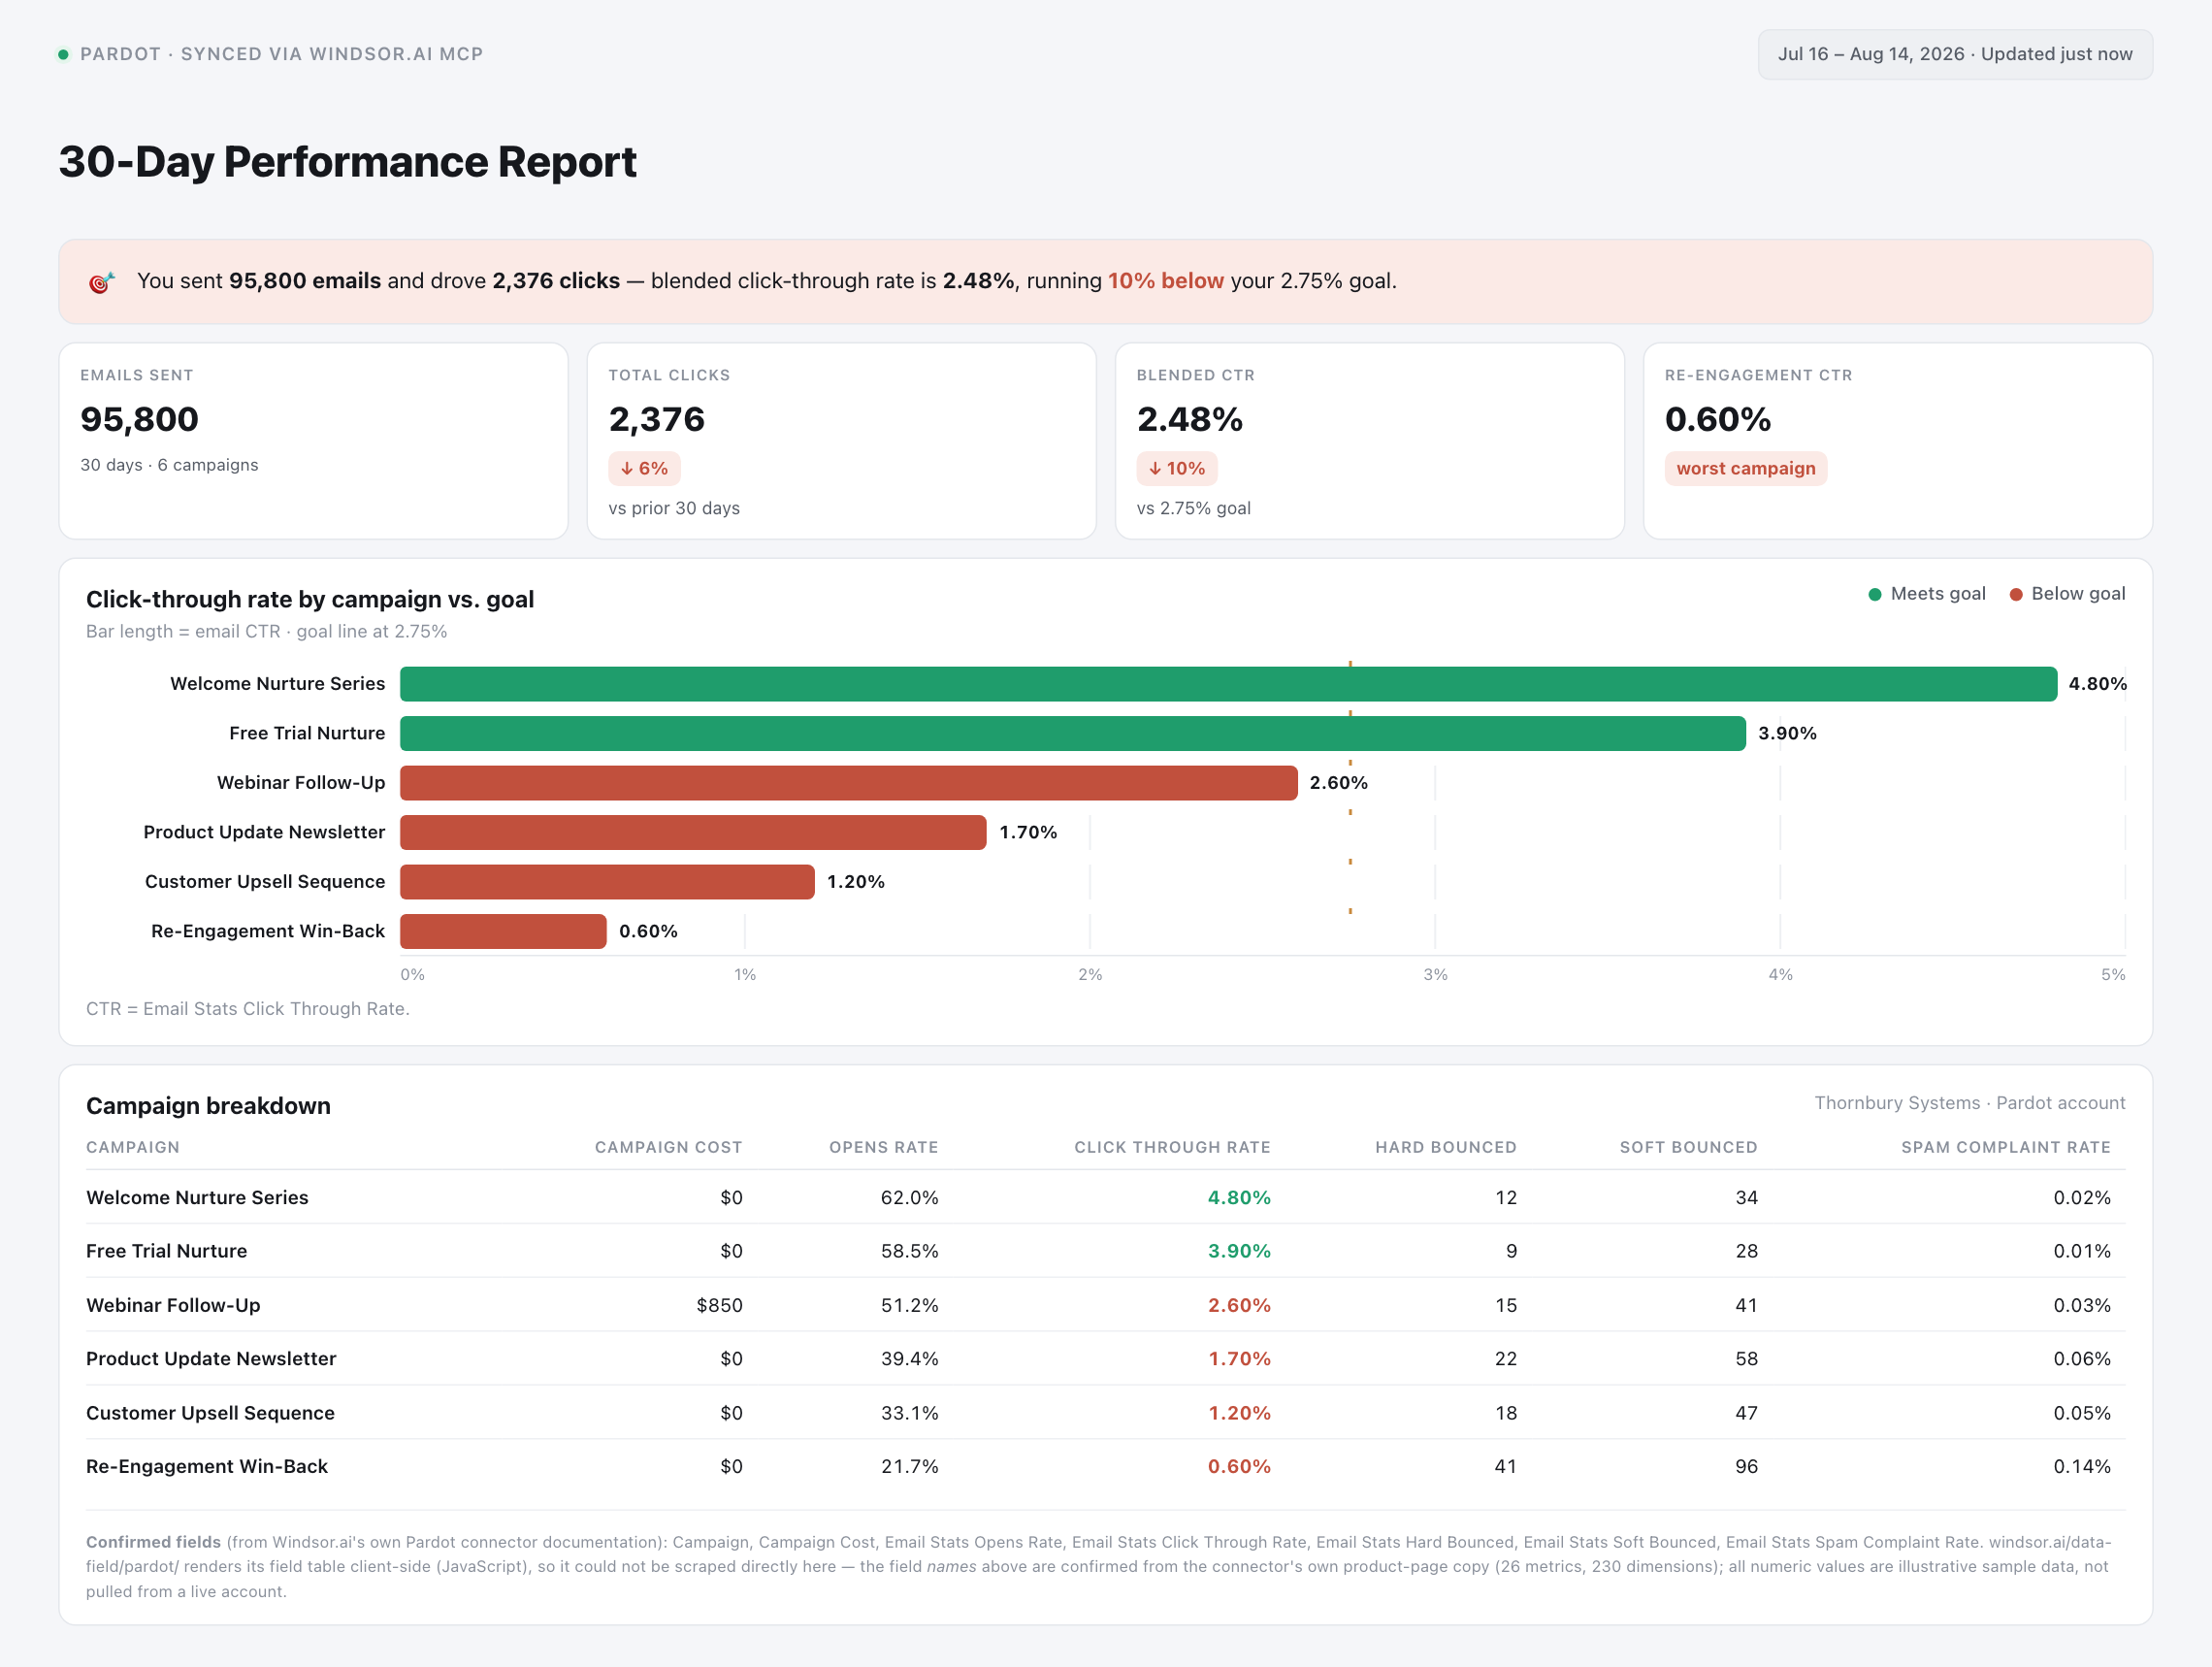Click the 0.14% spam complaint rate cell
This screenshot has height=1667, width=2212.
click(2082, 1466)
